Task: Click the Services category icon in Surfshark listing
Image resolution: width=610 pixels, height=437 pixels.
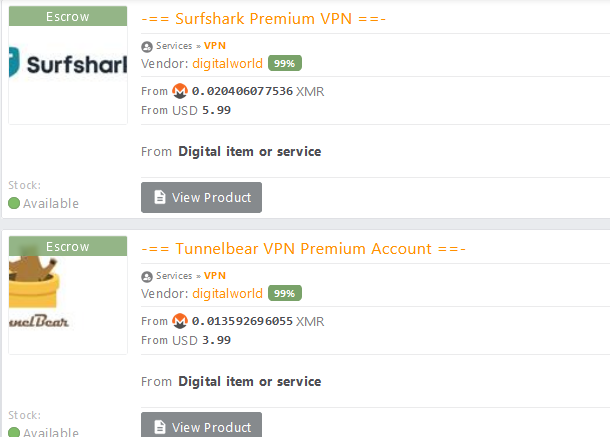Action: click(147, 46)
